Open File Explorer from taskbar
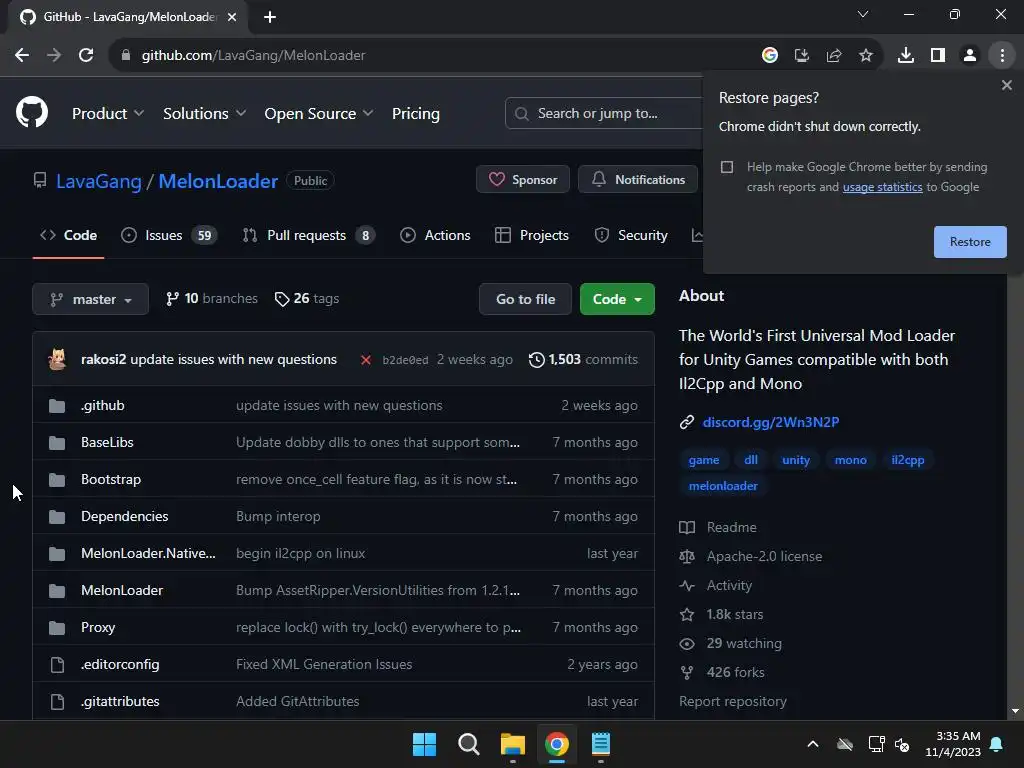 (513, 744)
